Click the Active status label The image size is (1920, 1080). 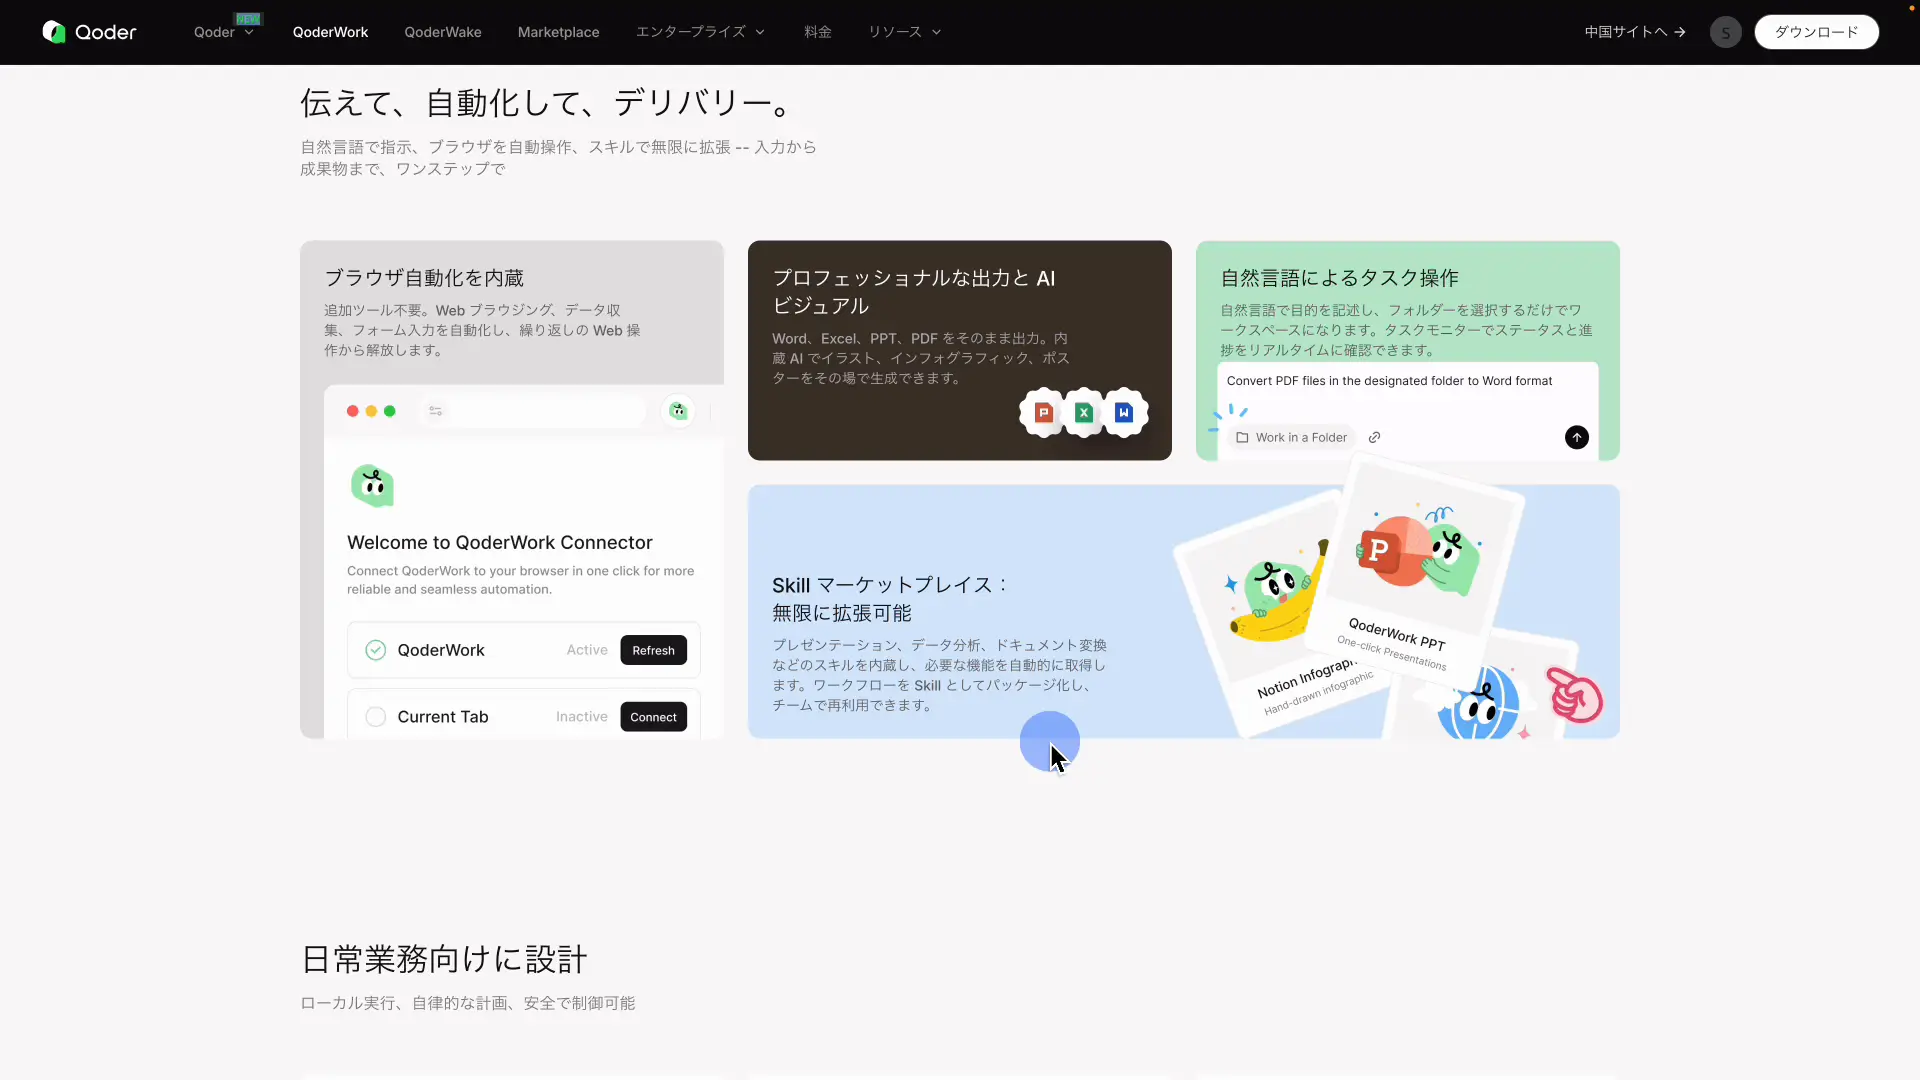pyautogui.click(x=586, y=650)
